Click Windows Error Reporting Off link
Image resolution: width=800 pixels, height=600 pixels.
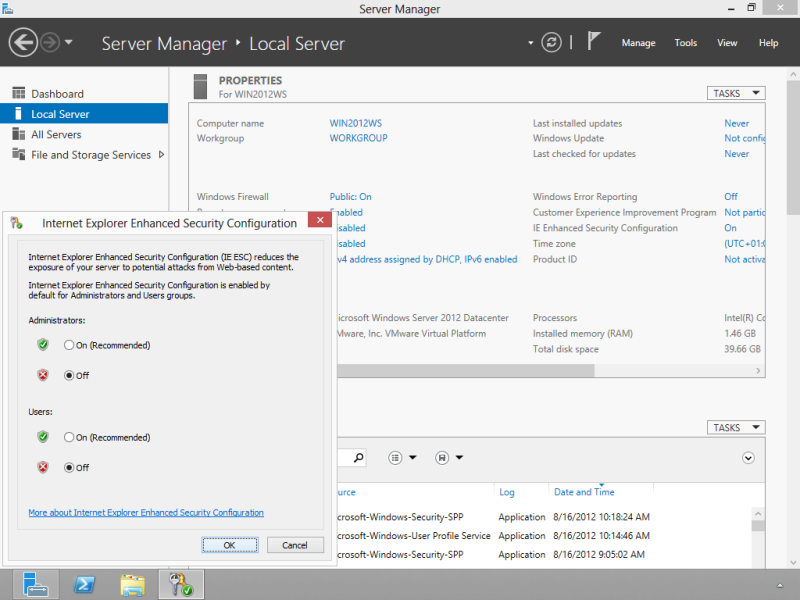(731, 196)
